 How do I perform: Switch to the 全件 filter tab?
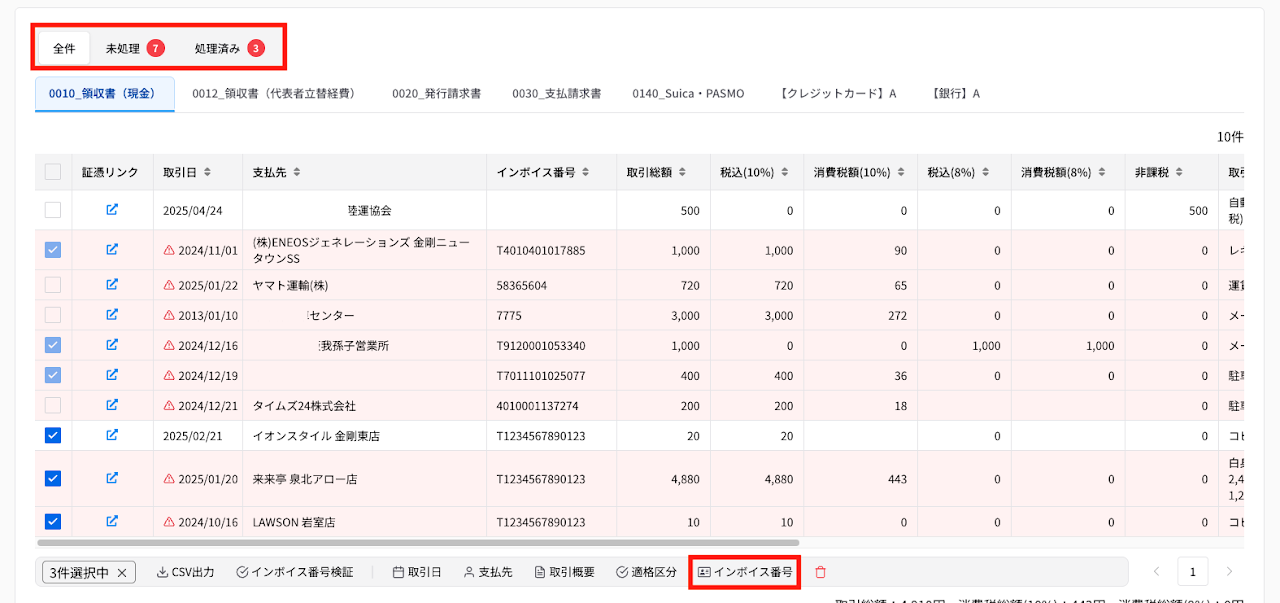64,48
